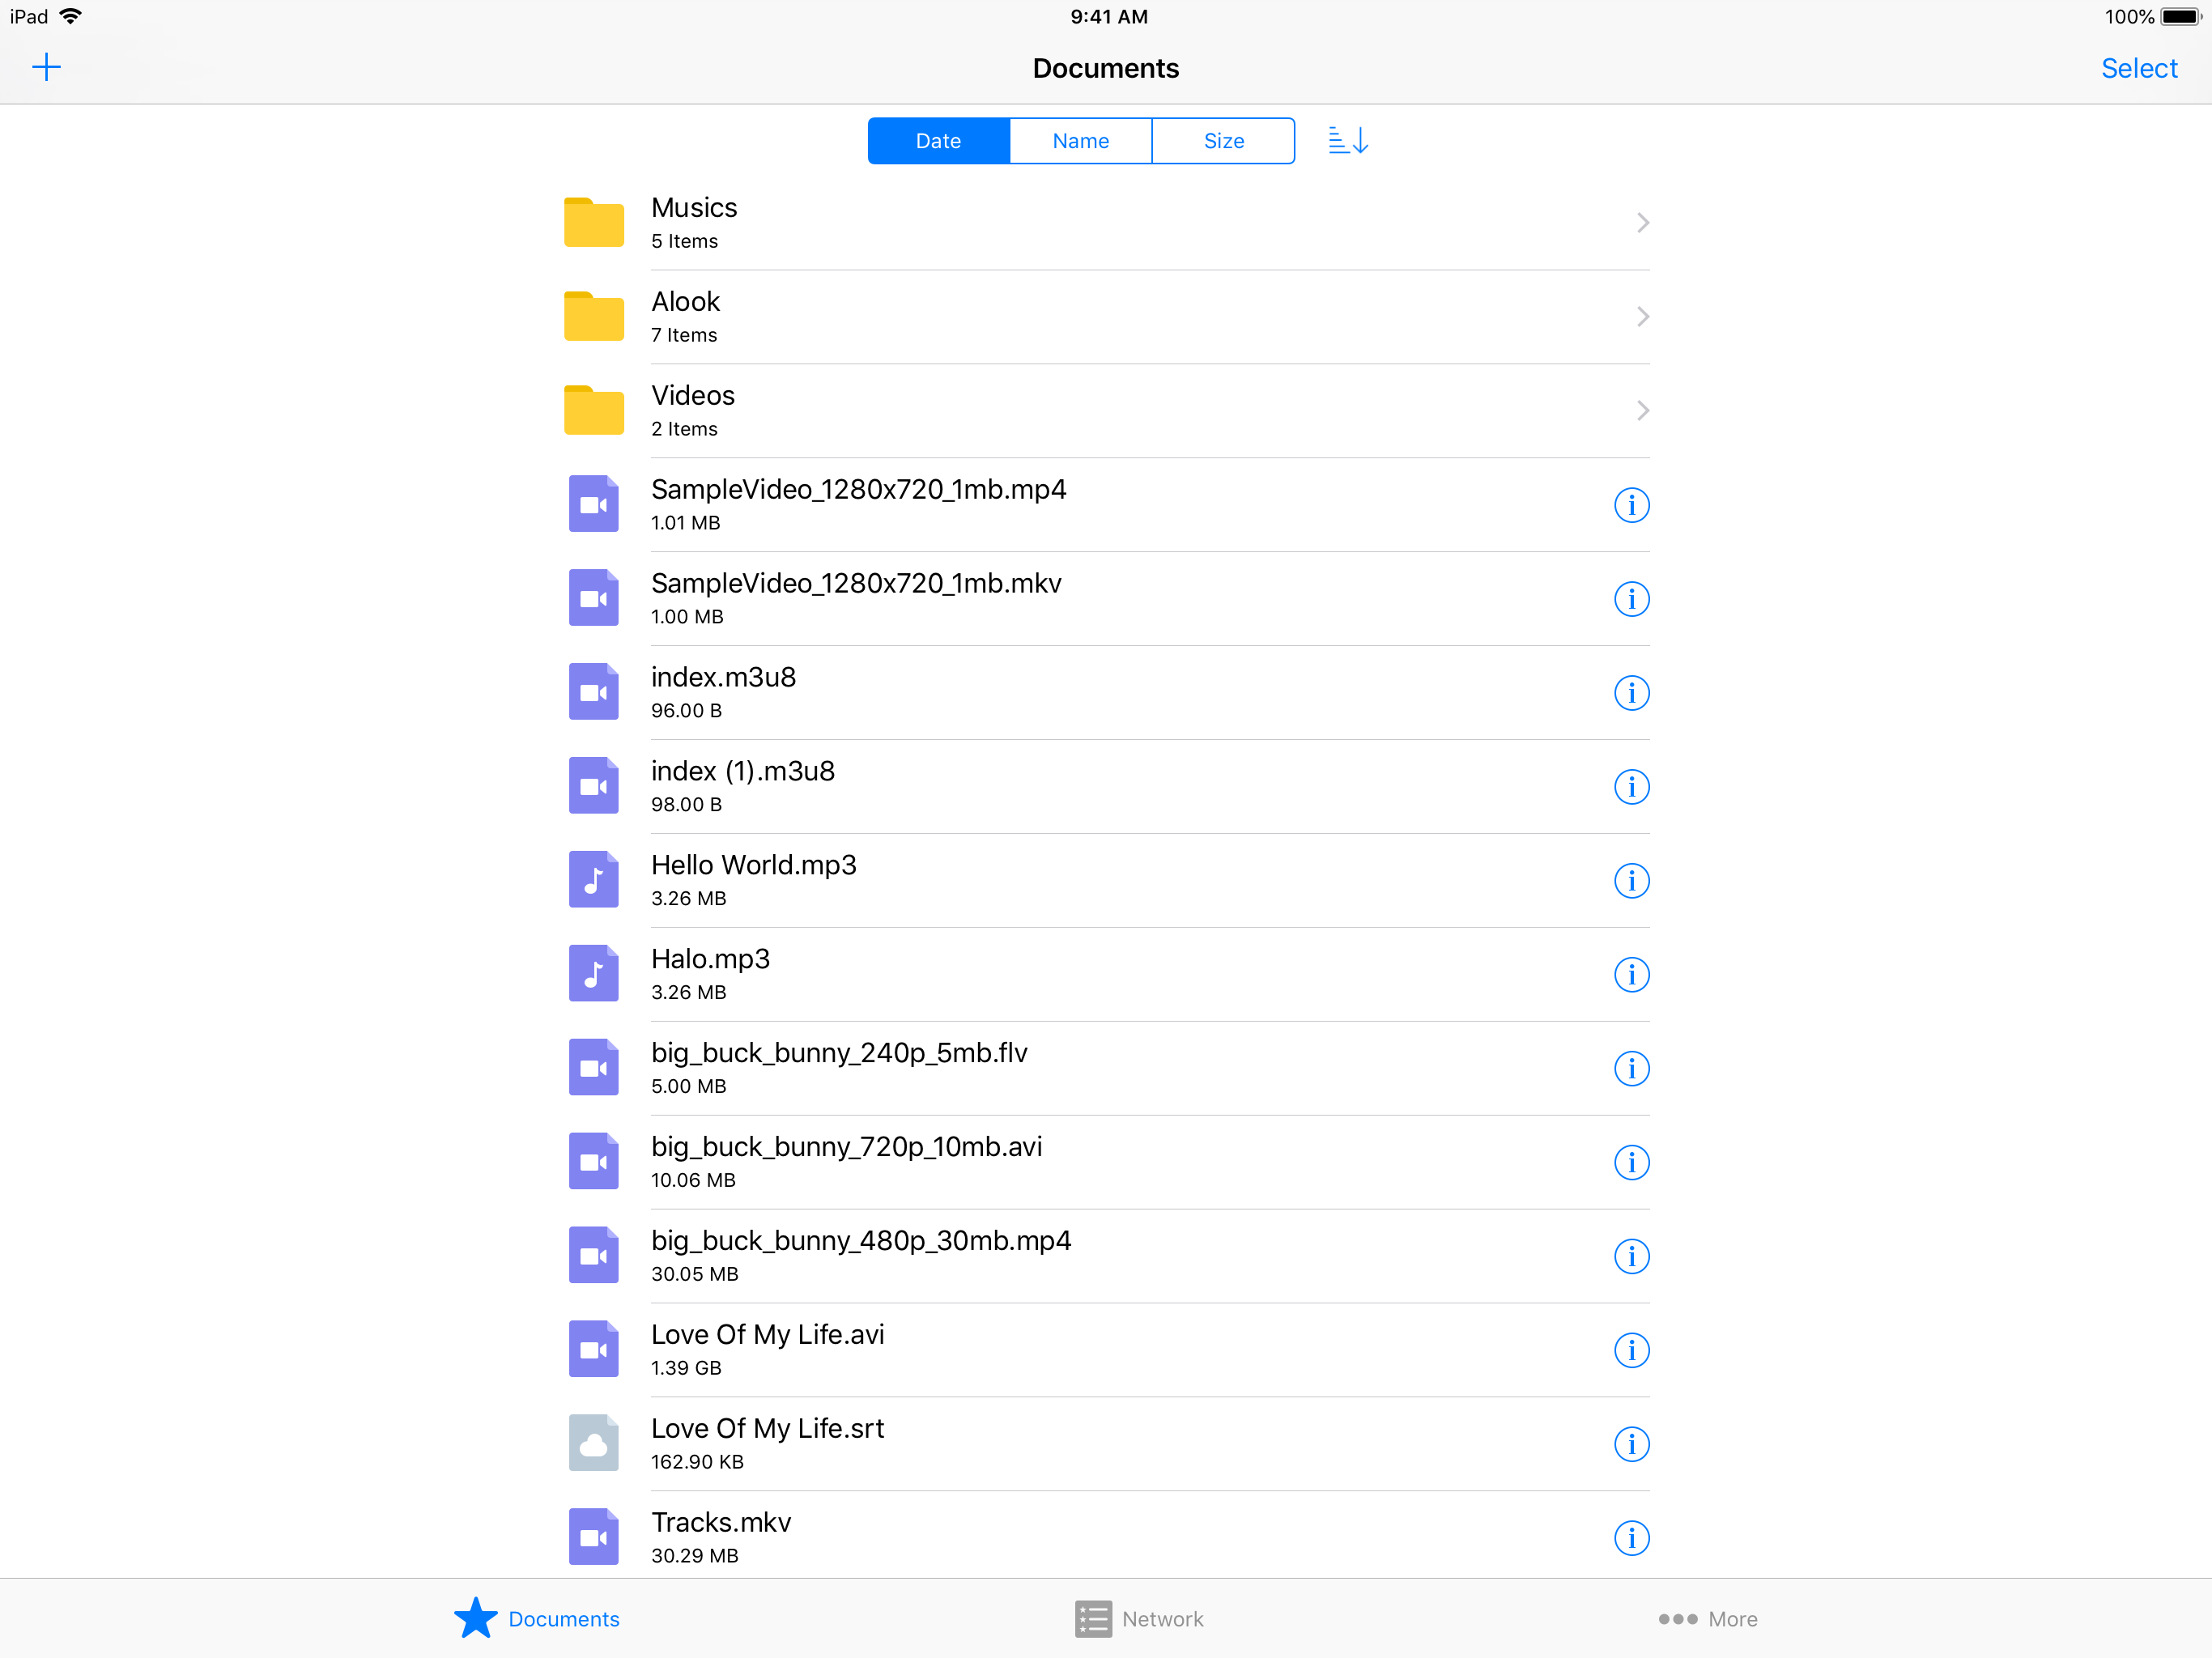The image size is (2212, 1658).
Task: Open info for SampleVideo_1280x720_1mb.mp4
Action: click(x=1631, y=505)
